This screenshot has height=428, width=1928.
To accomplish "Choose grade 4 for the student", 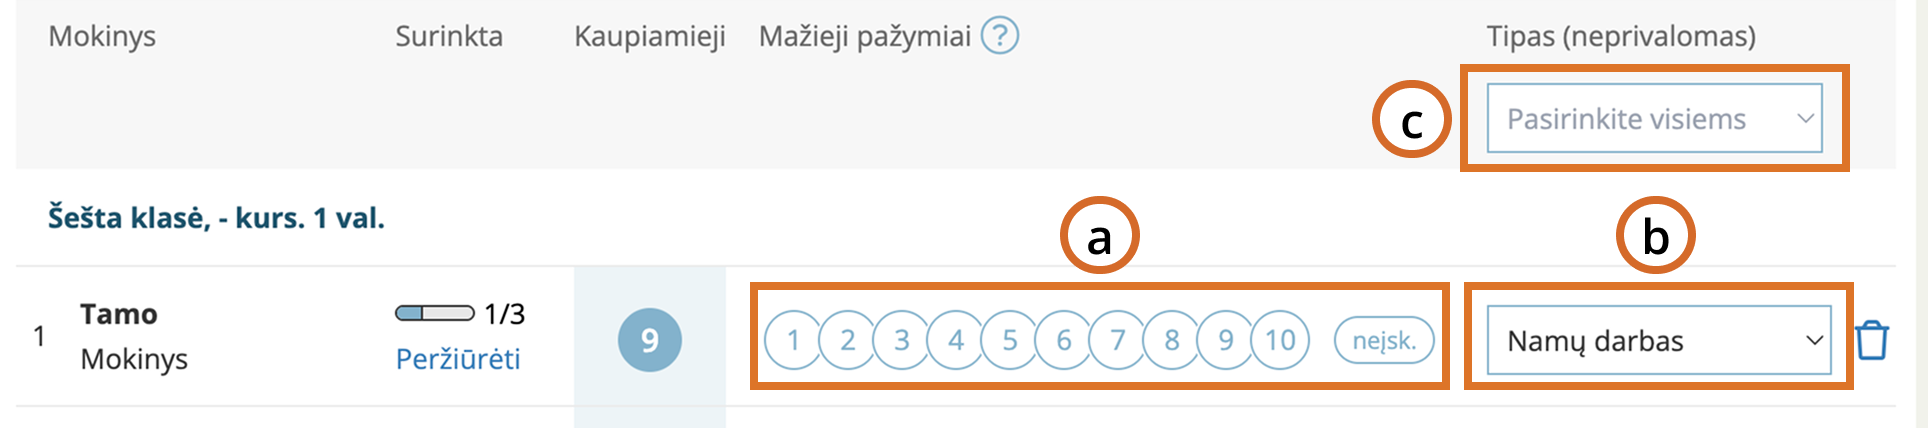I will click(955, 341).
